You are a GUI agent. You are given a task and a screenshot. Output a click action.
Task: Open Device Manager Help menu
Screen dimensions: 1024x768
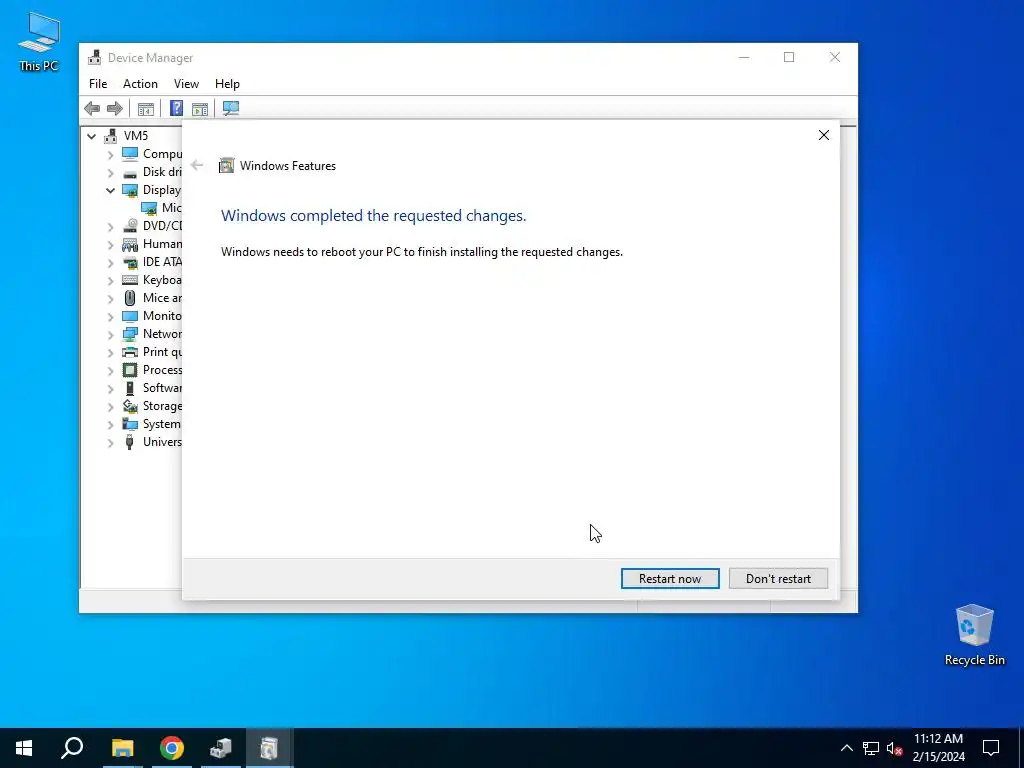coord(227,84)
